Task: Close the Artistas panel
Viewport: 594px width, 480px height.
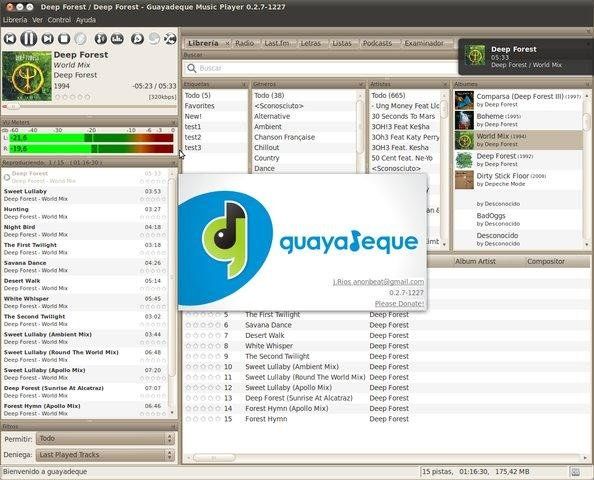Action: [x=446, y=84]
